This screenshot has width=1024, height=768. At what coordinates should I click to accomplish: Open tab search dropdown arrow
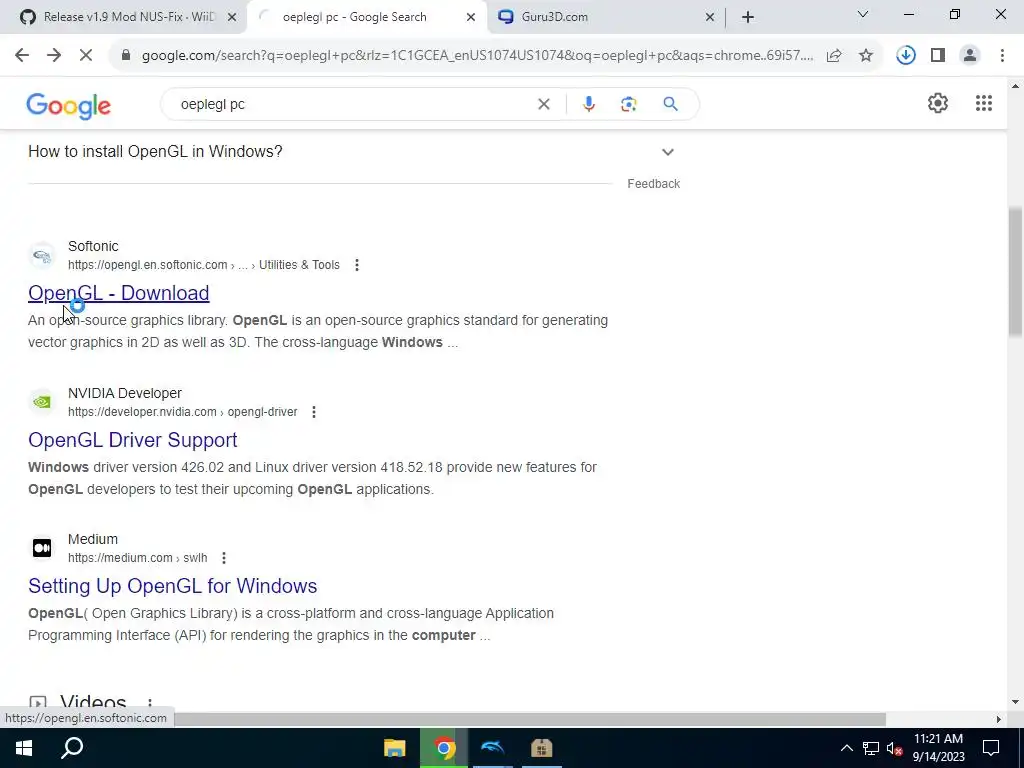point(863,14)
